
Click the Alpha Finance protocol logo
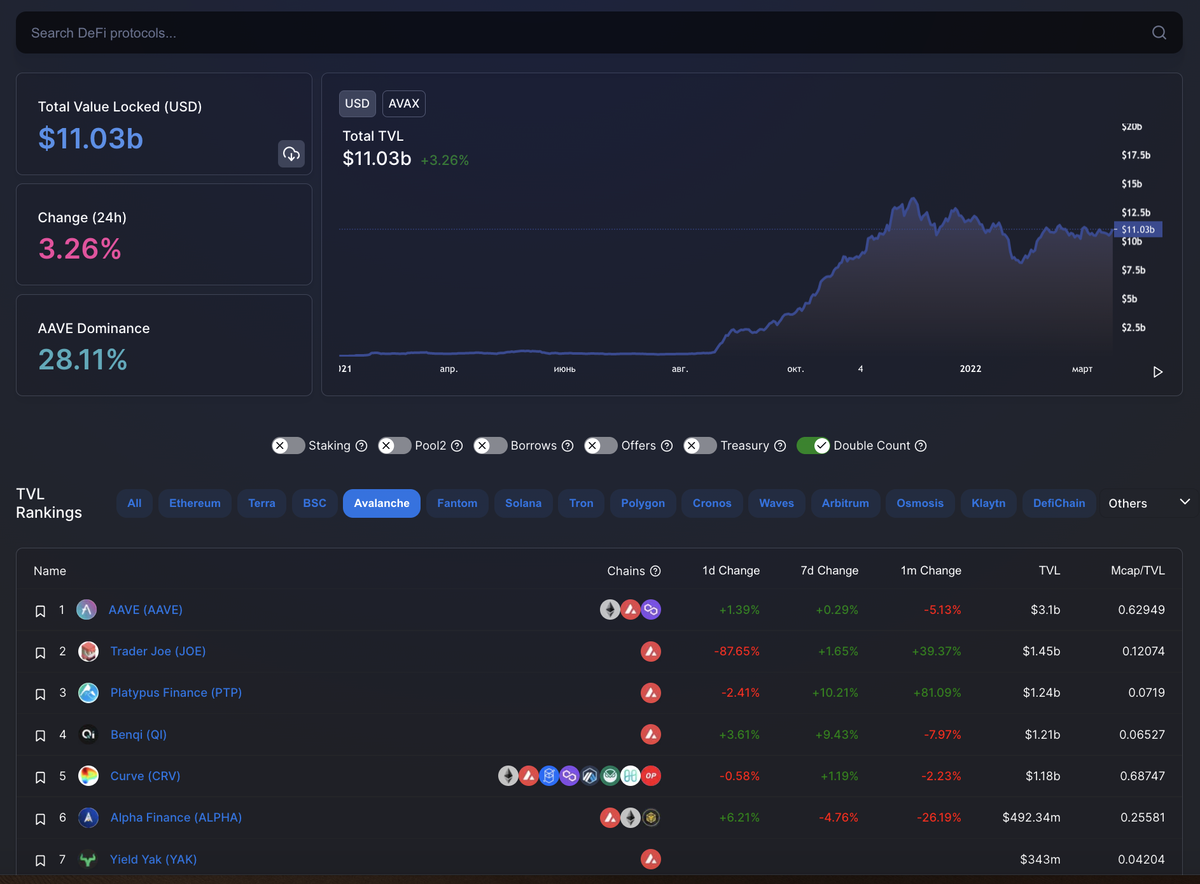(x=89, y=818)
